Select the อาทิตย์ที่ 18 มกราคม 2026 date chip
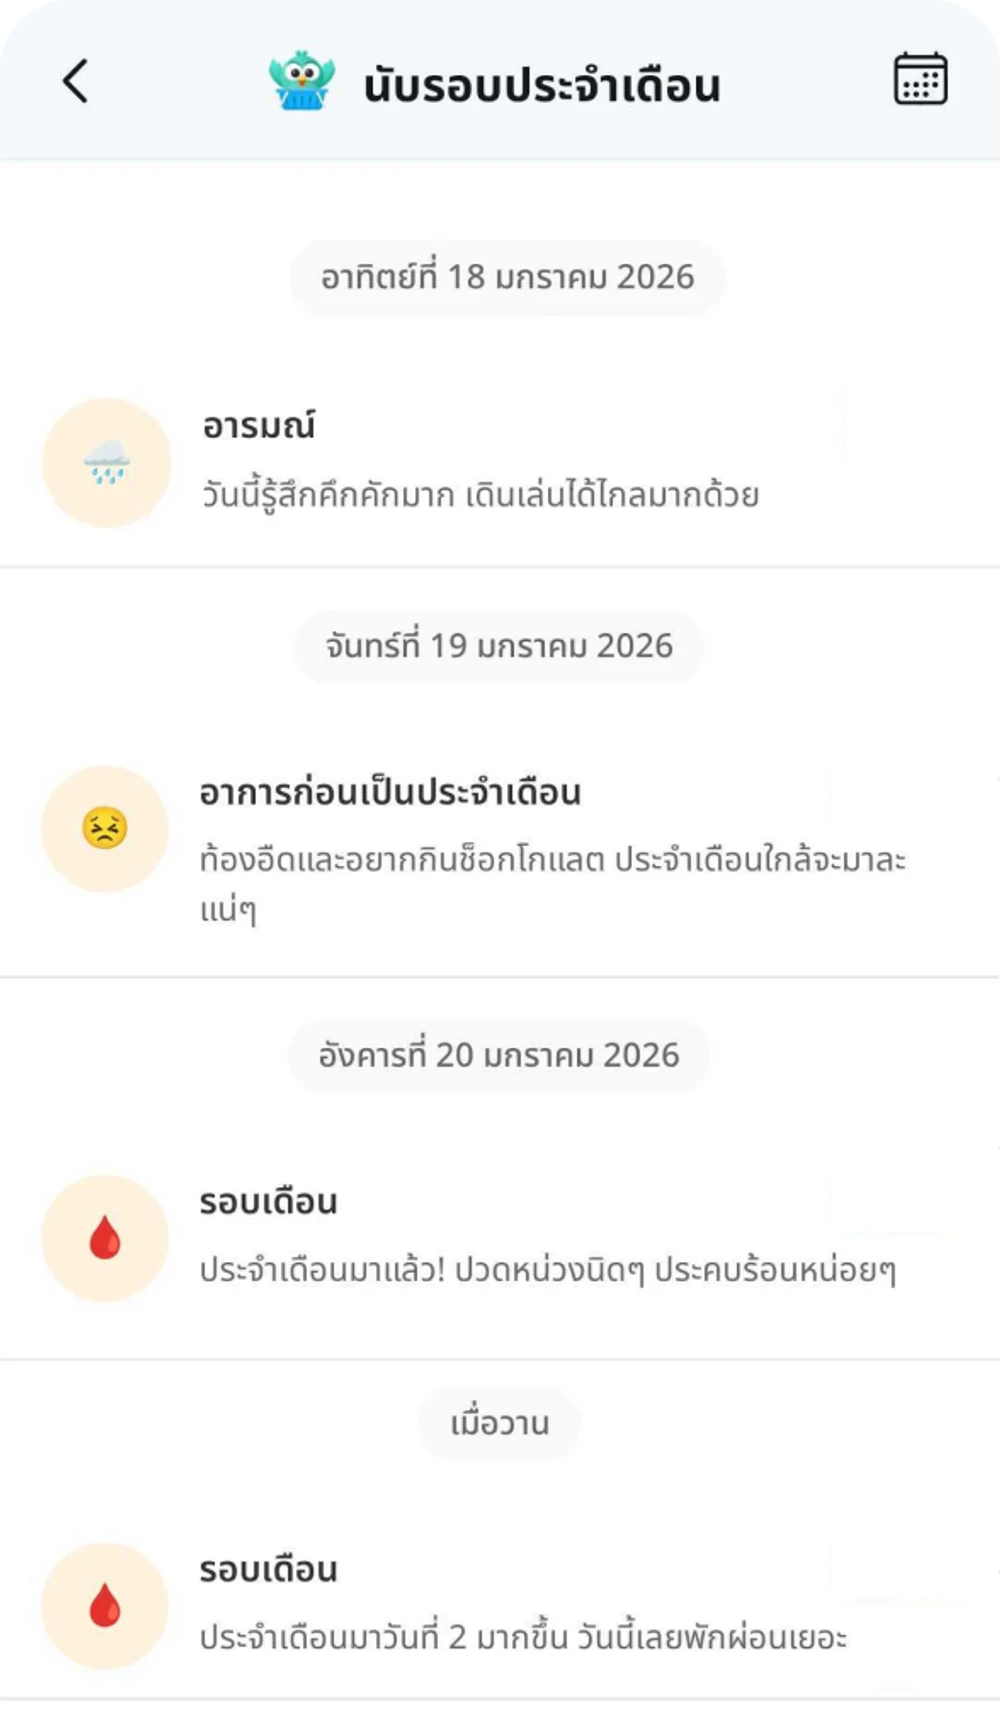Image resolution: width=1000 pixels, height=1728 pixels. click(507, 277)
